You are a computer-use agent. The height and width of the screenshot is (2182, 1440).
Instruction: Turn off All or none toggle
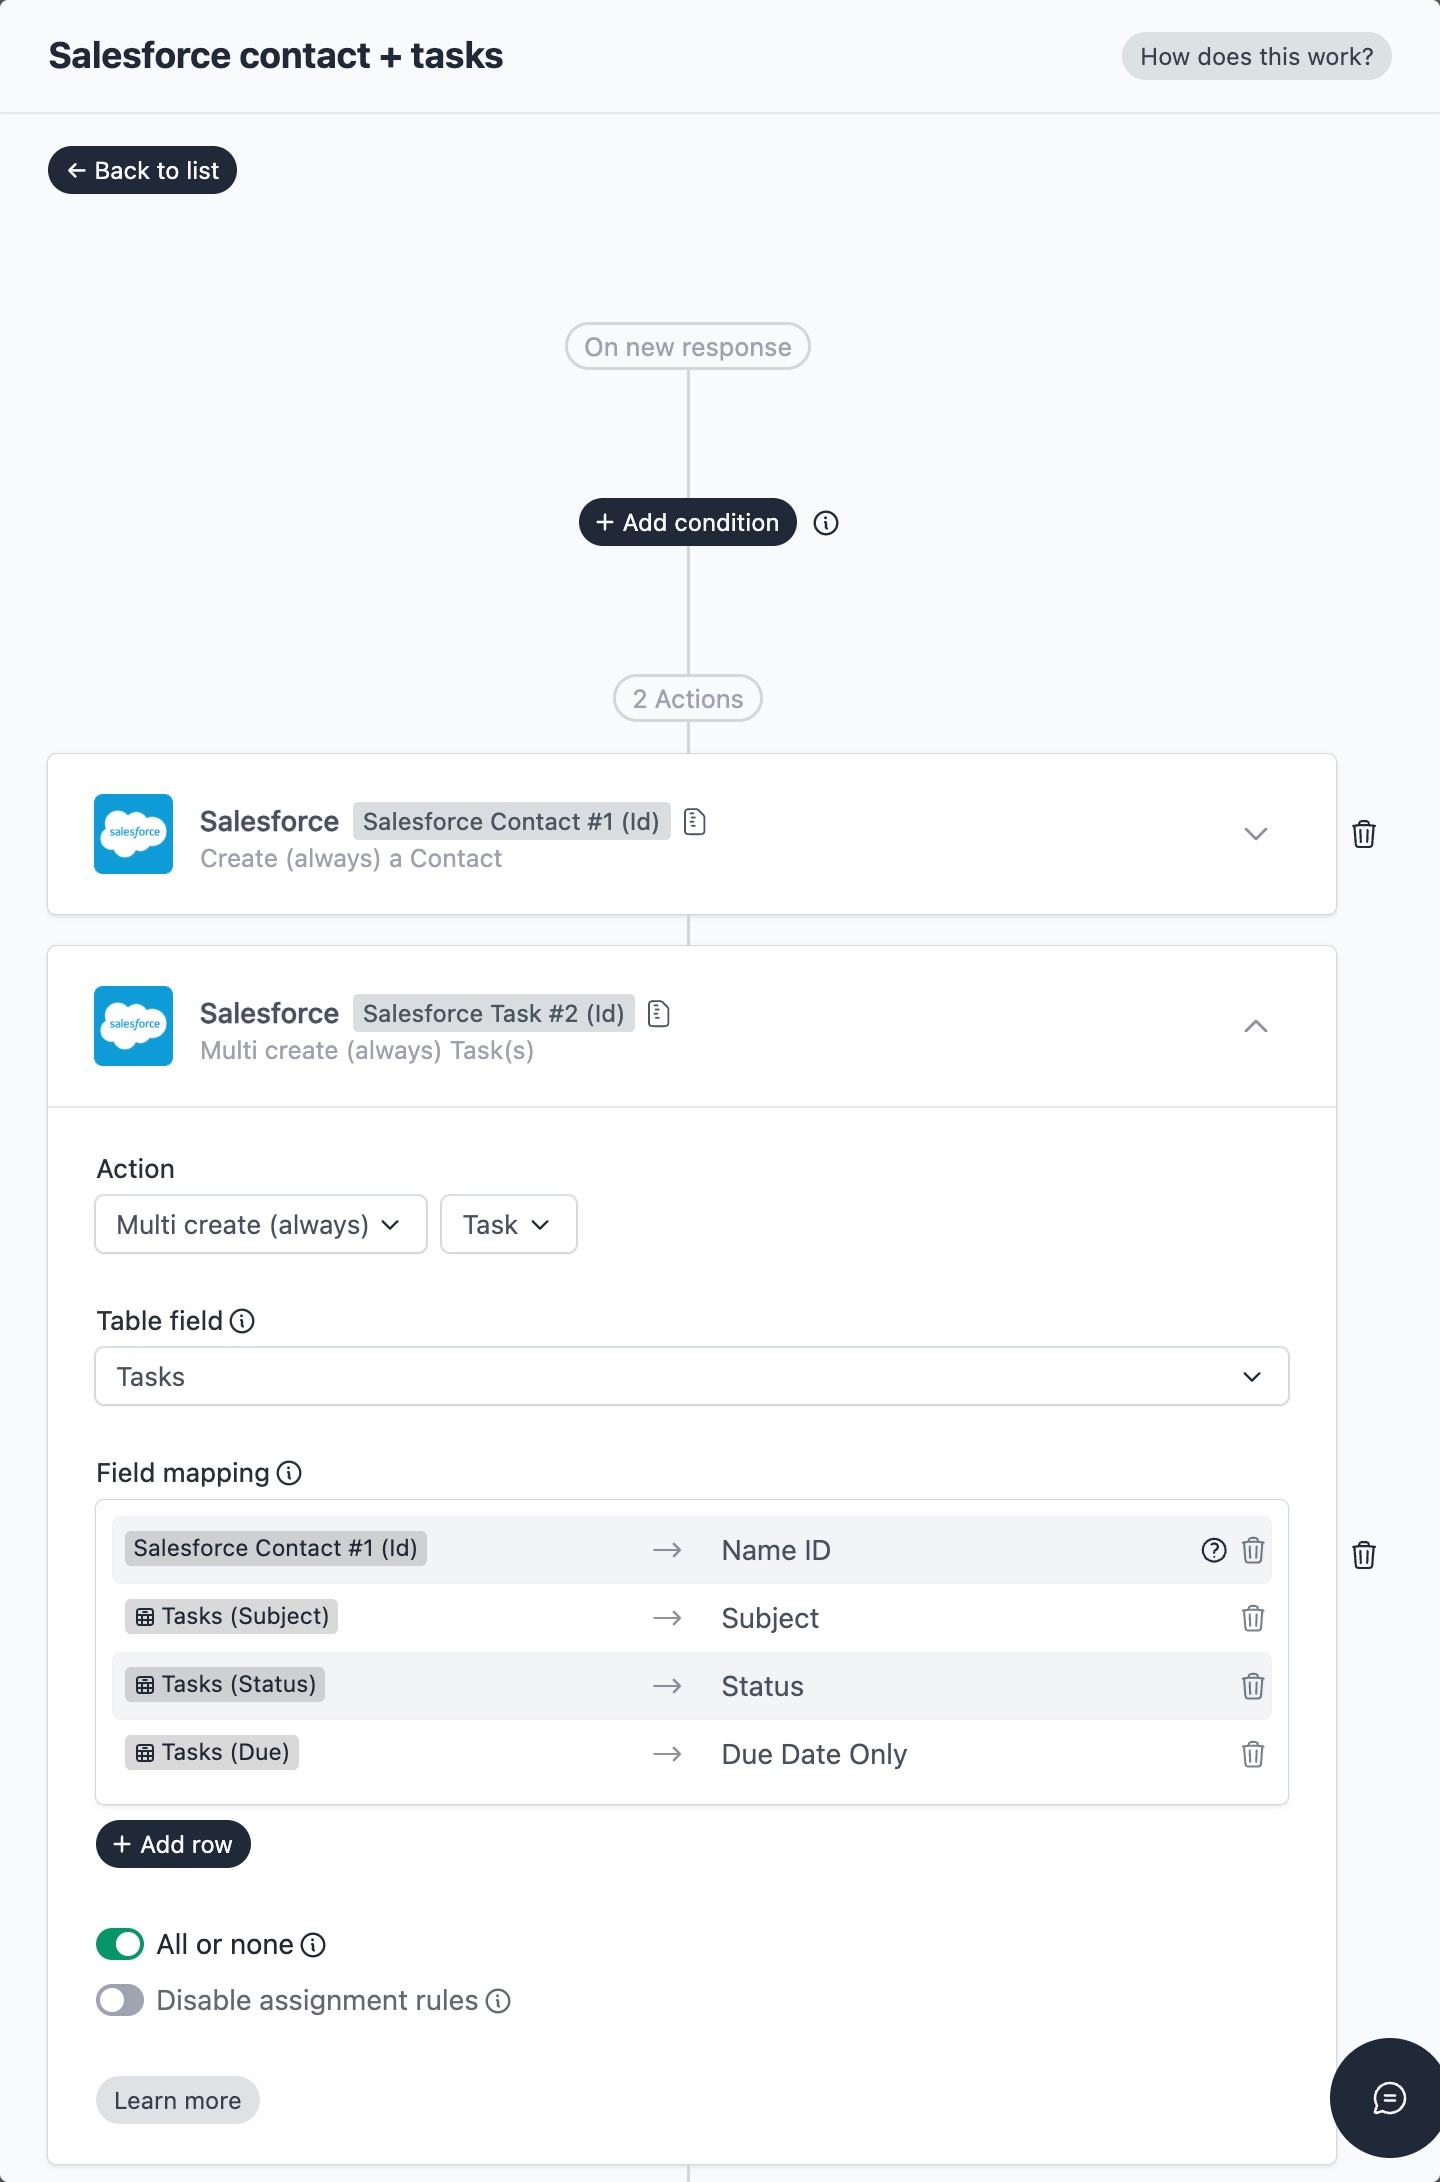120,1945
